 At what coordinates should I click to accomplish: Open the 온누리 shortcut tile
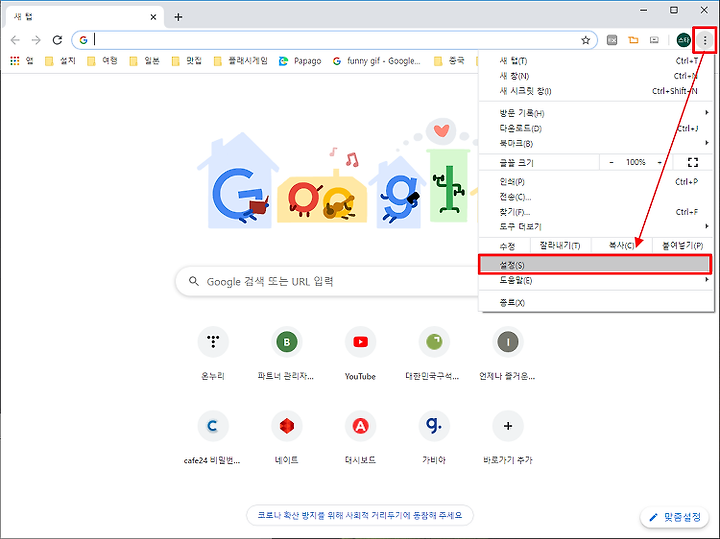tap(213, 354)
